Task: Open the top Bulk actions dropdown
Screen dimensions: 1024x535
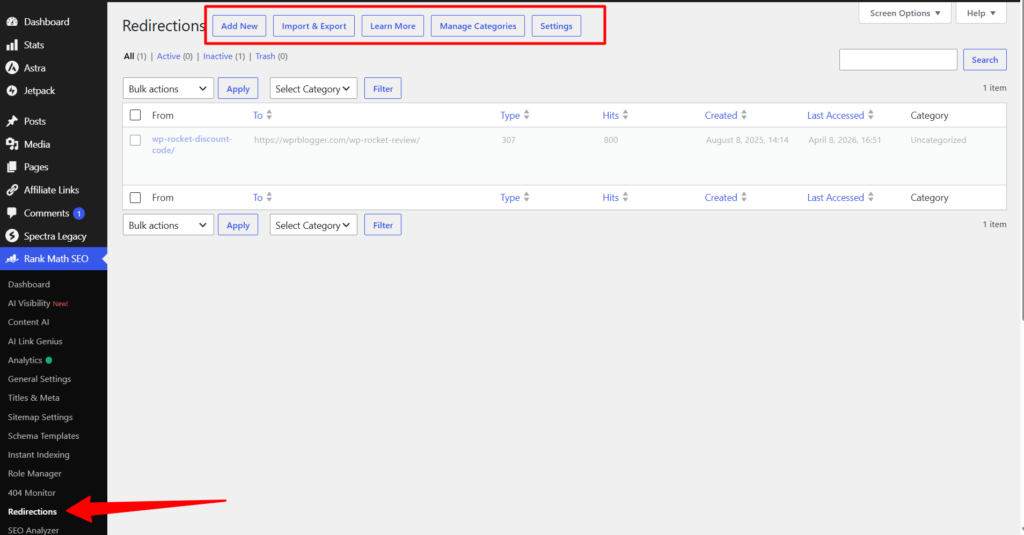Action: (x=168, y=88)
